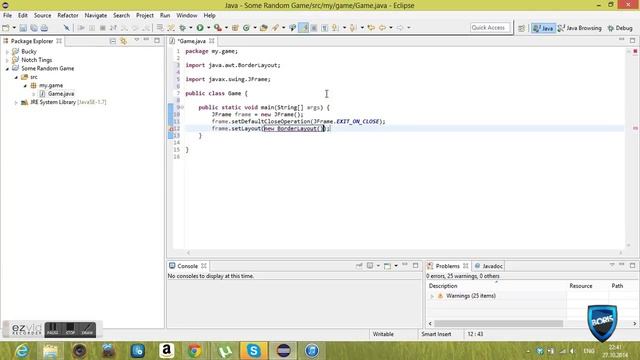Screen dimensions: 640x360
Task: Click the Debug bug toolbar icon
Action: click(182, 28)
